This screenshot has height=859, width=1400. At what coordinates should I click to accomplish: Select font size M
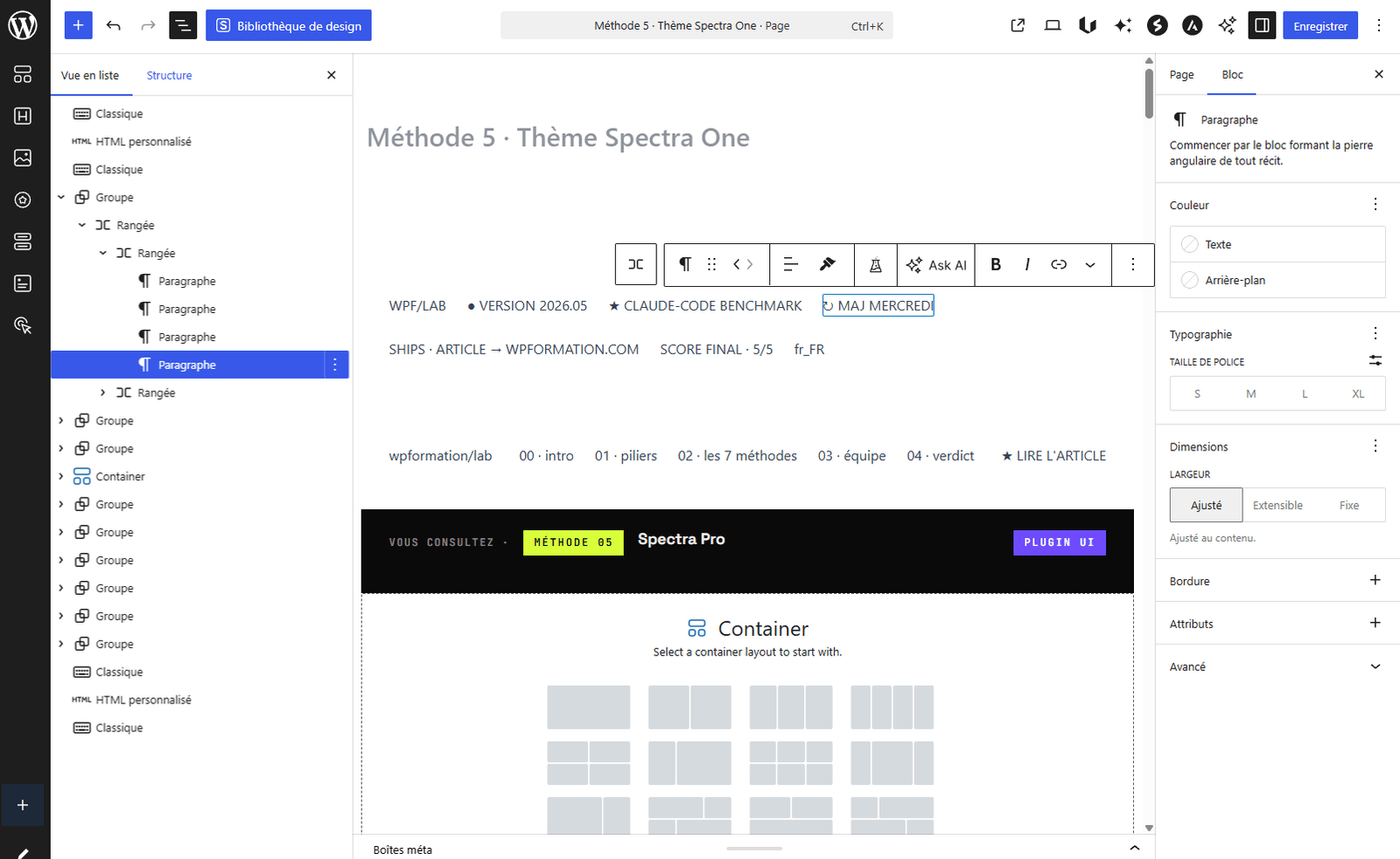(1251, 394)
